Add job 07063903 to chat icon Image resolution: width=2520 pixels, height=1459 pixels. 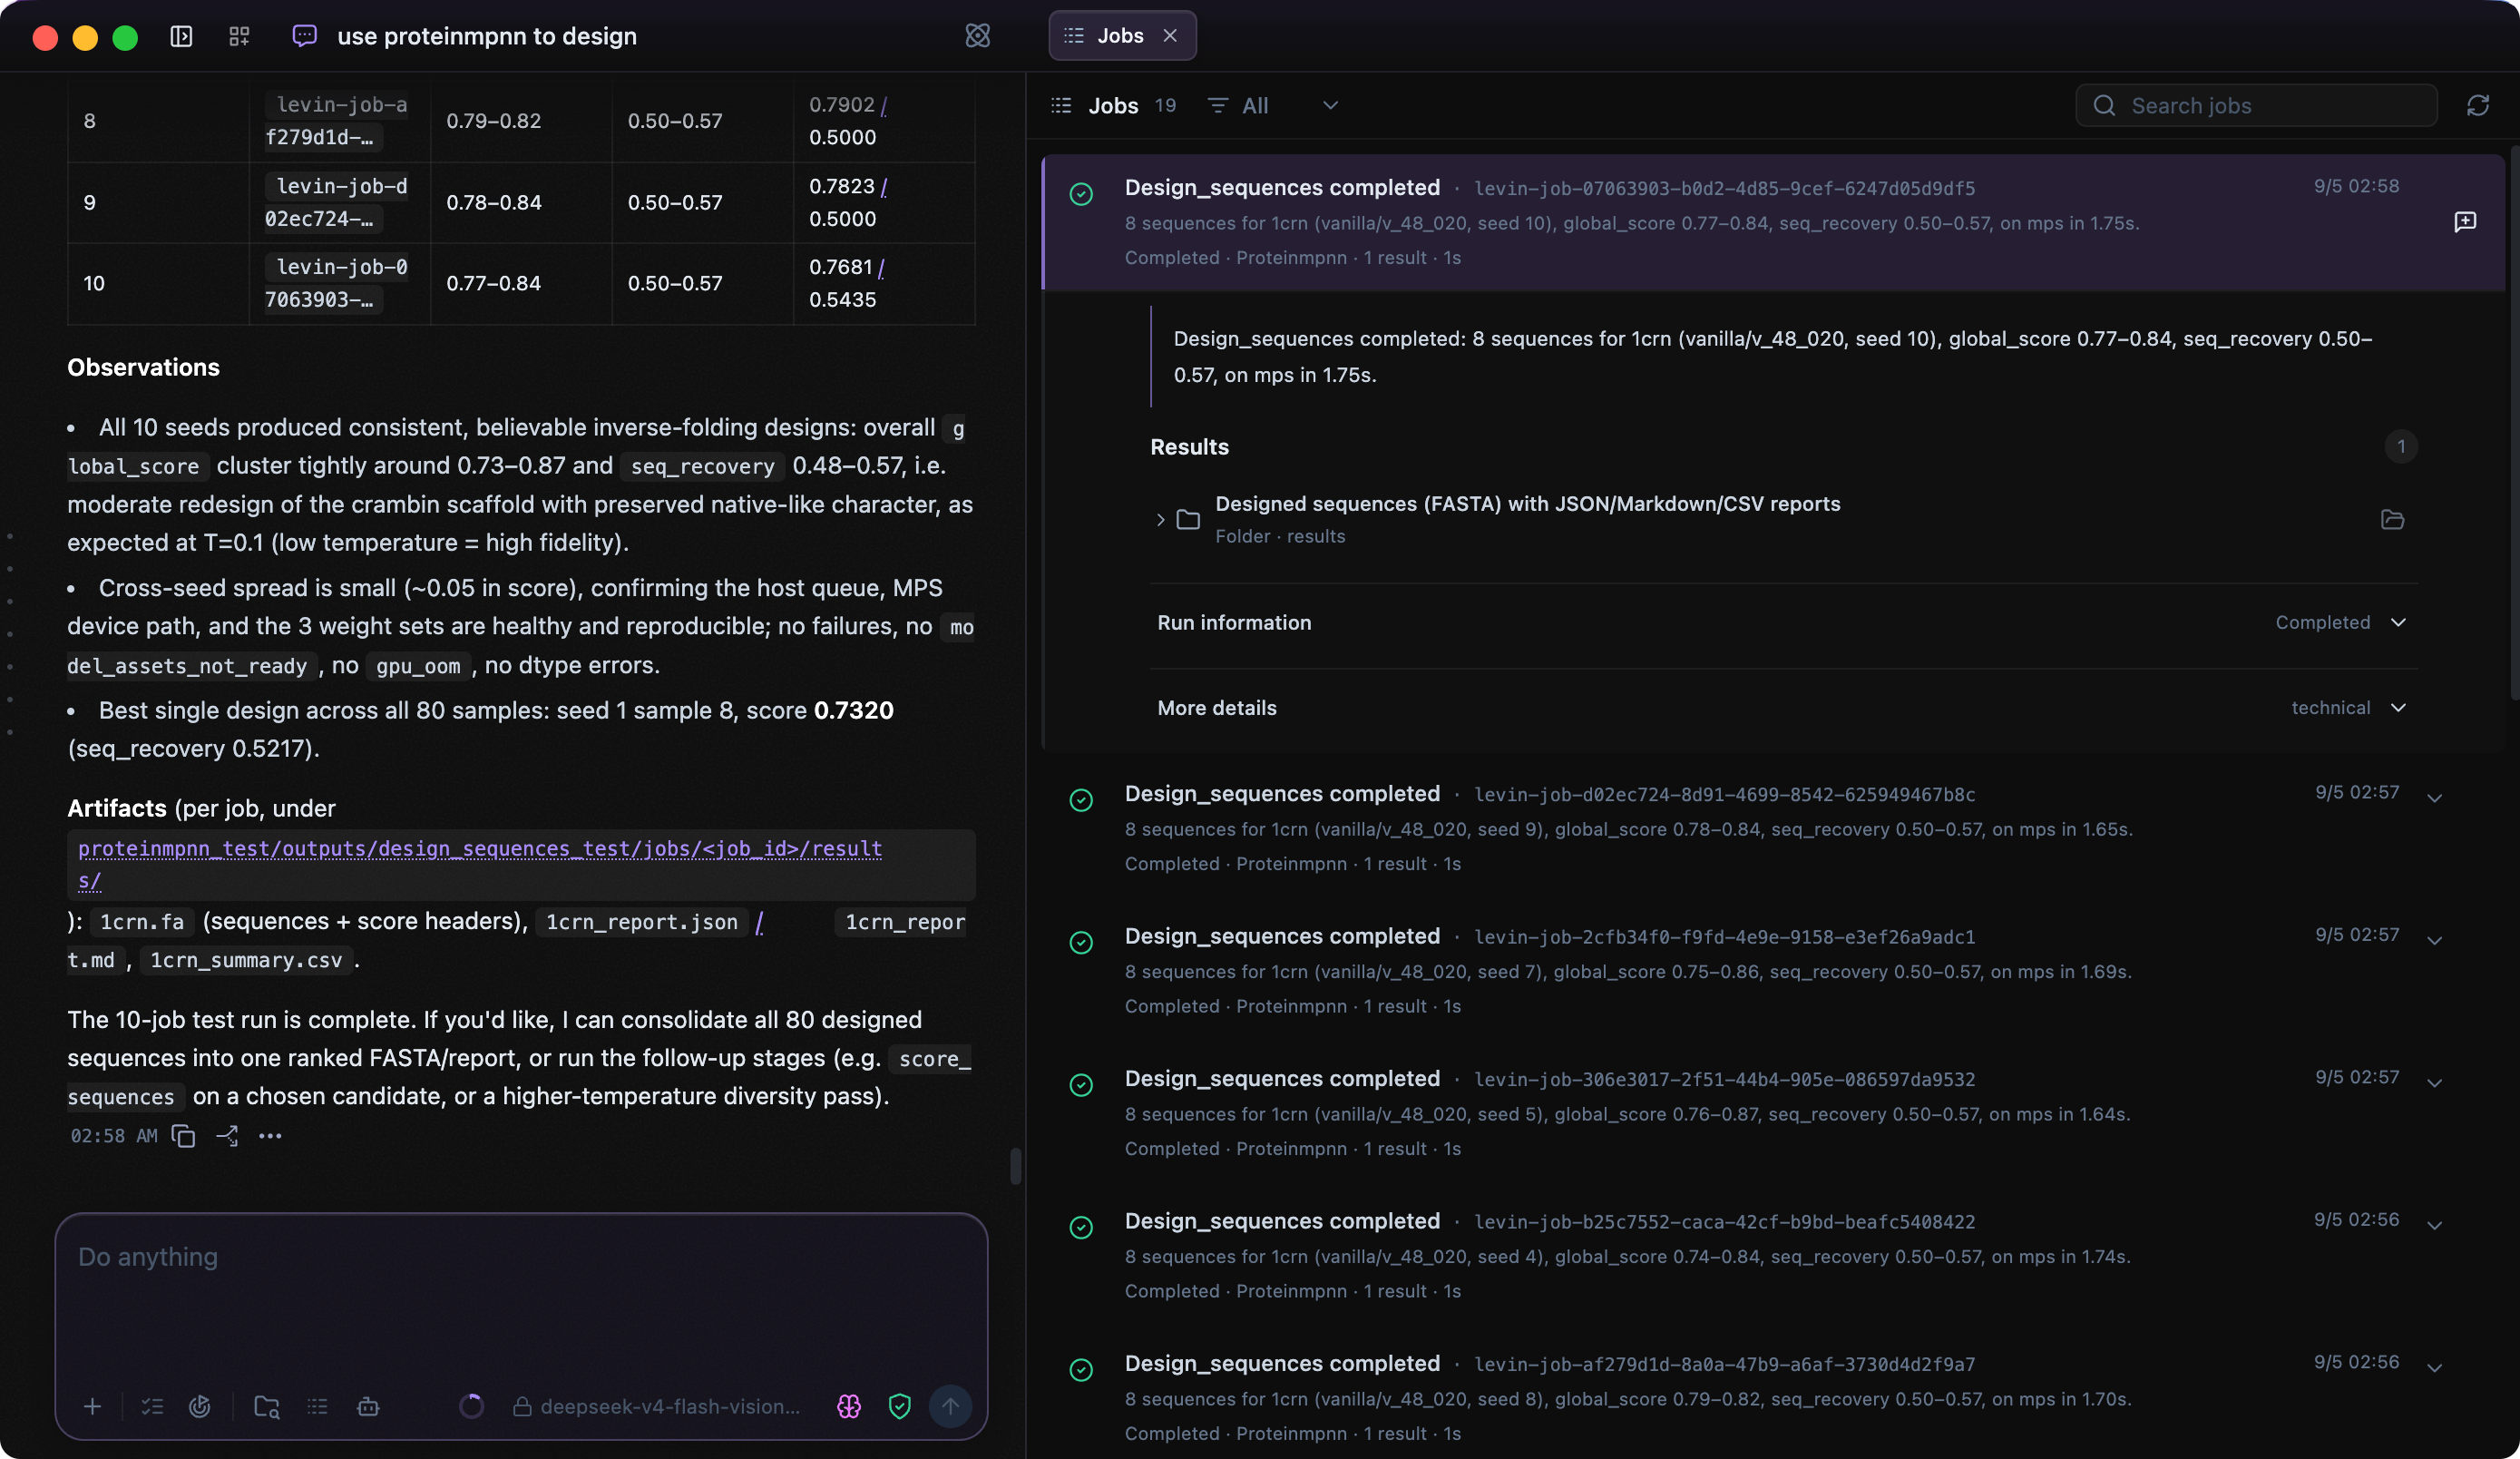coord(2465,221)
